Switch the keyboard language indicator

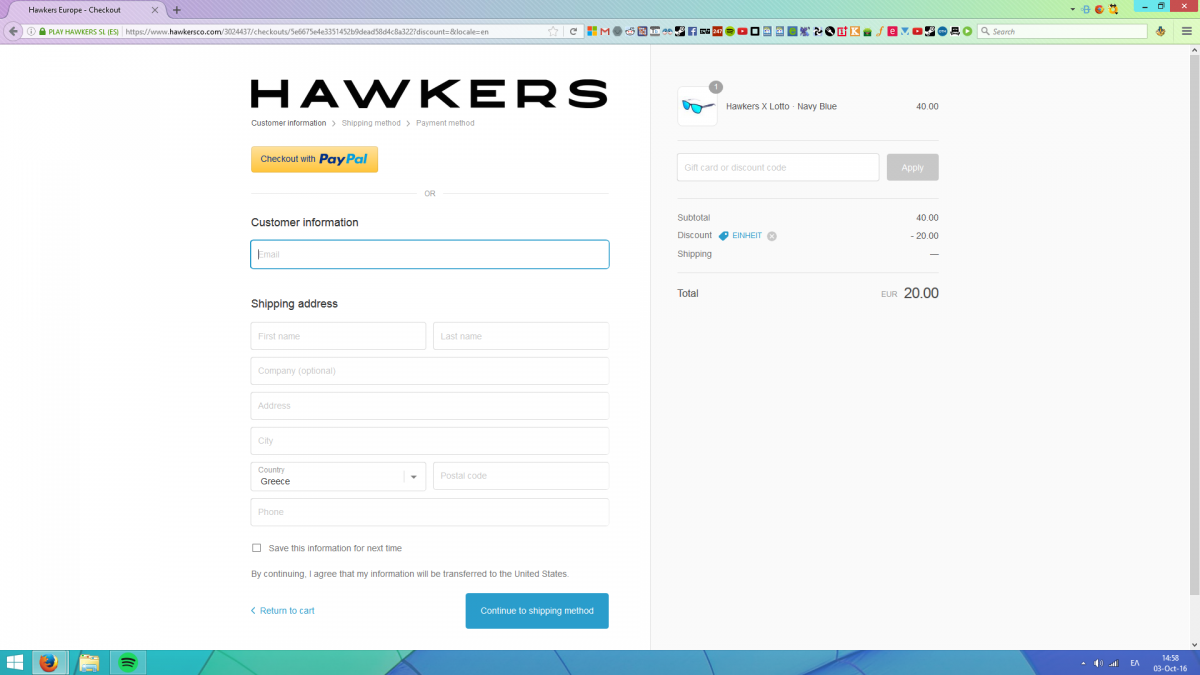pyautogui.click(x=1135, y=663)
